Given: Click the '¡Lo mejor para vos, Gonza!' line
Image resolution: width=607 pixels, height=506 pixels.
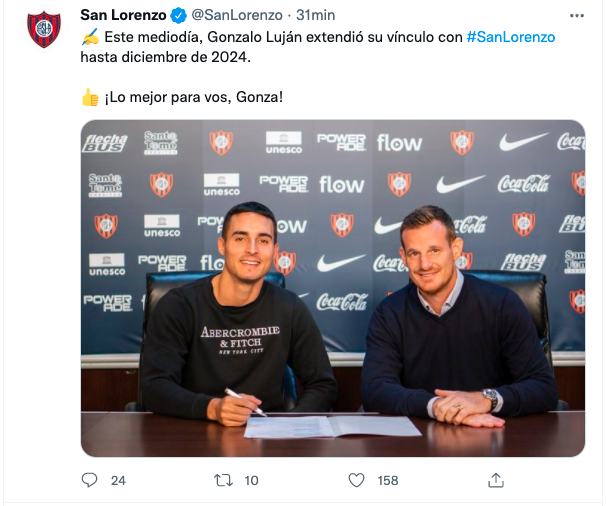Looking at the screenshot, I should click(x=194, y=97).
